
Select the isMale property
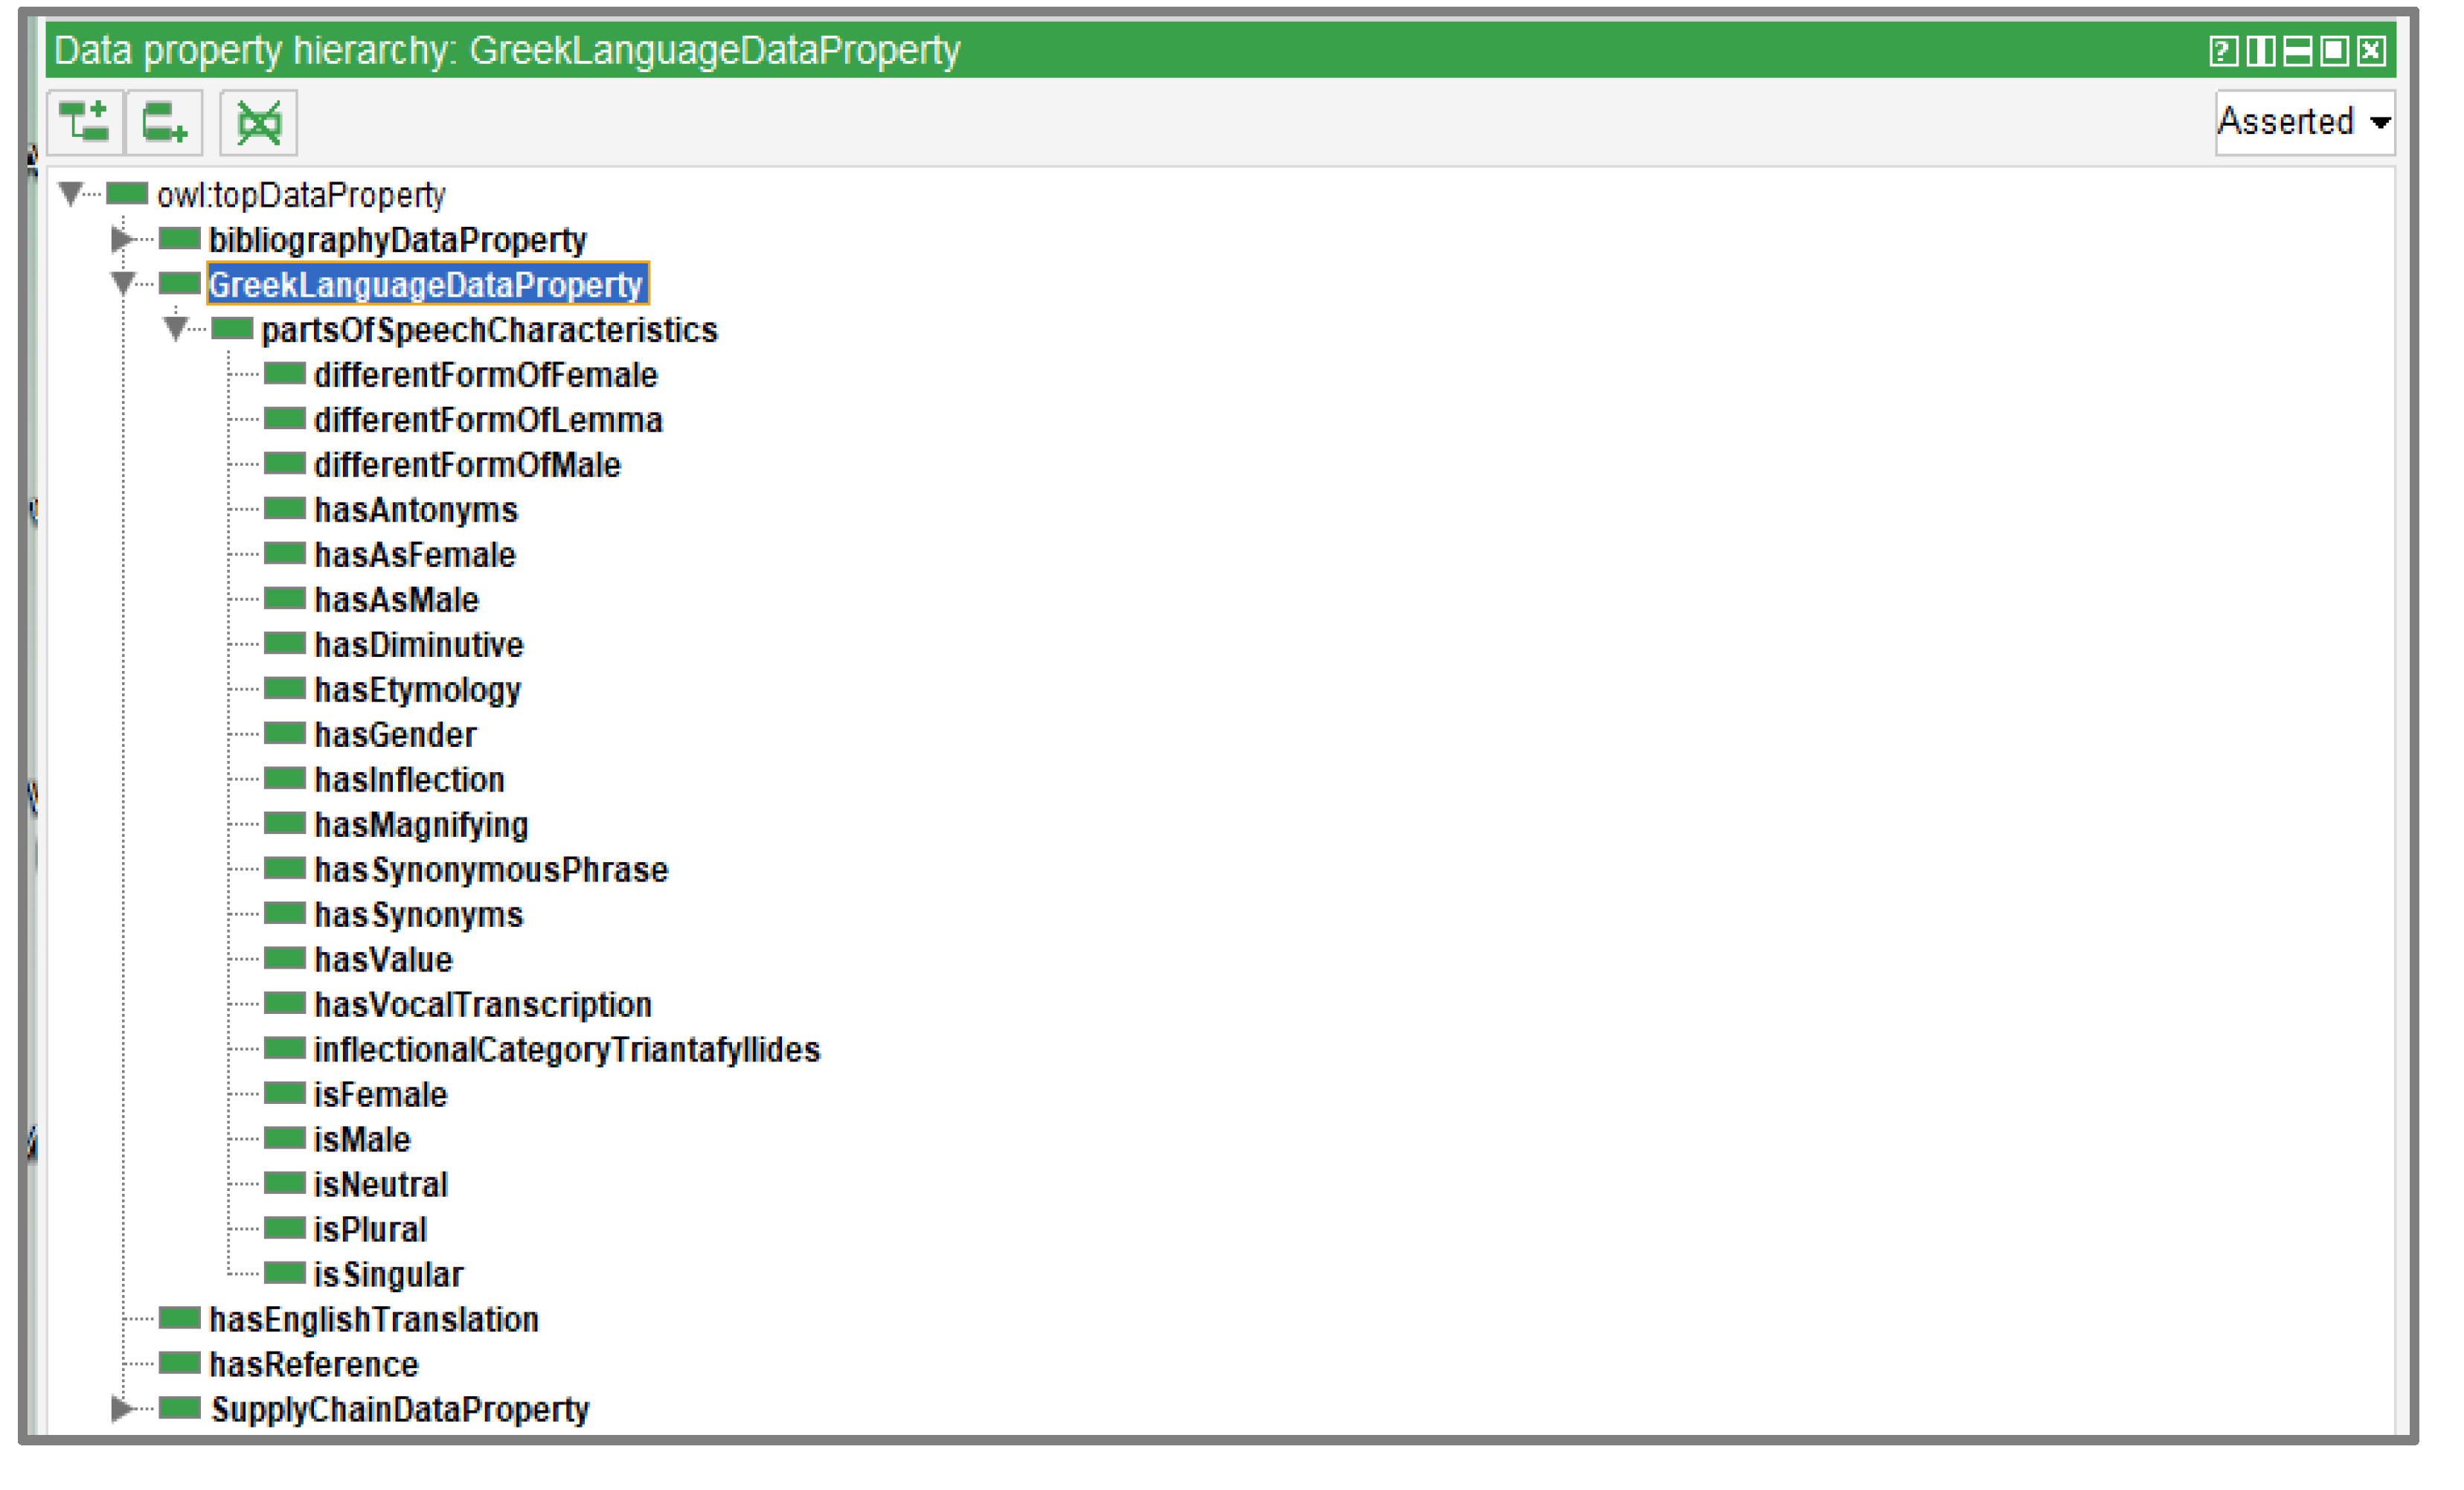pyautogui.click(x=362, y=1140)
